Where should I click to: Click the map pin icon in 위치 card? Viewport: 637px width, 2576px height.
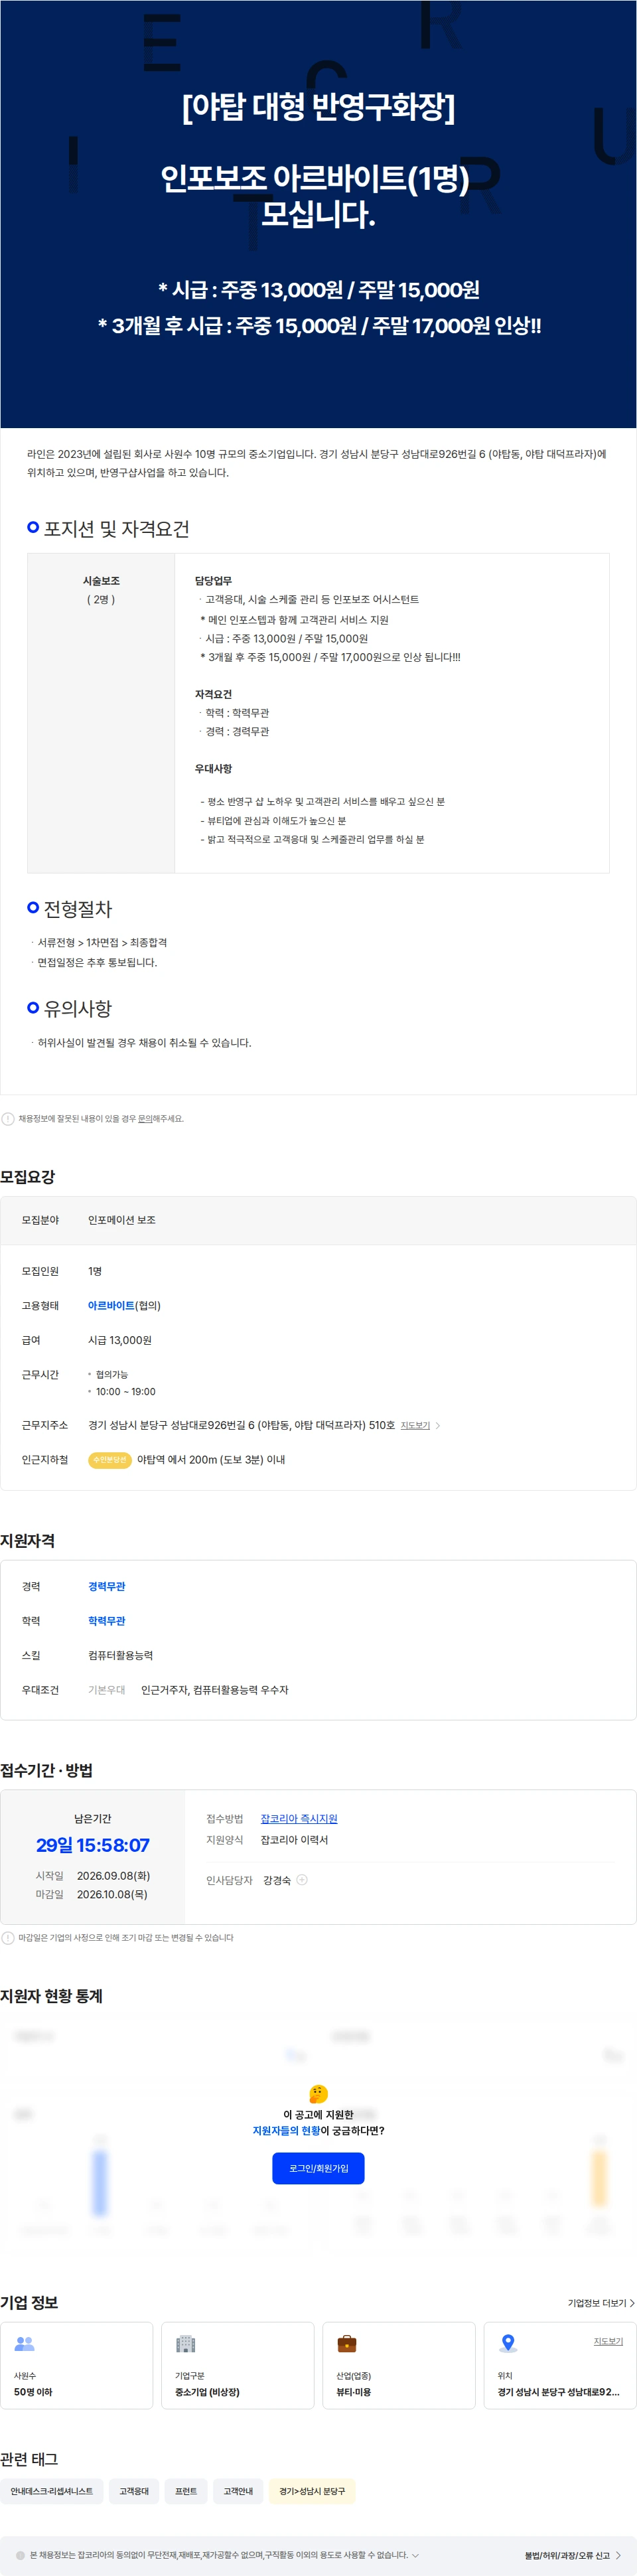tap(508, 2343)
